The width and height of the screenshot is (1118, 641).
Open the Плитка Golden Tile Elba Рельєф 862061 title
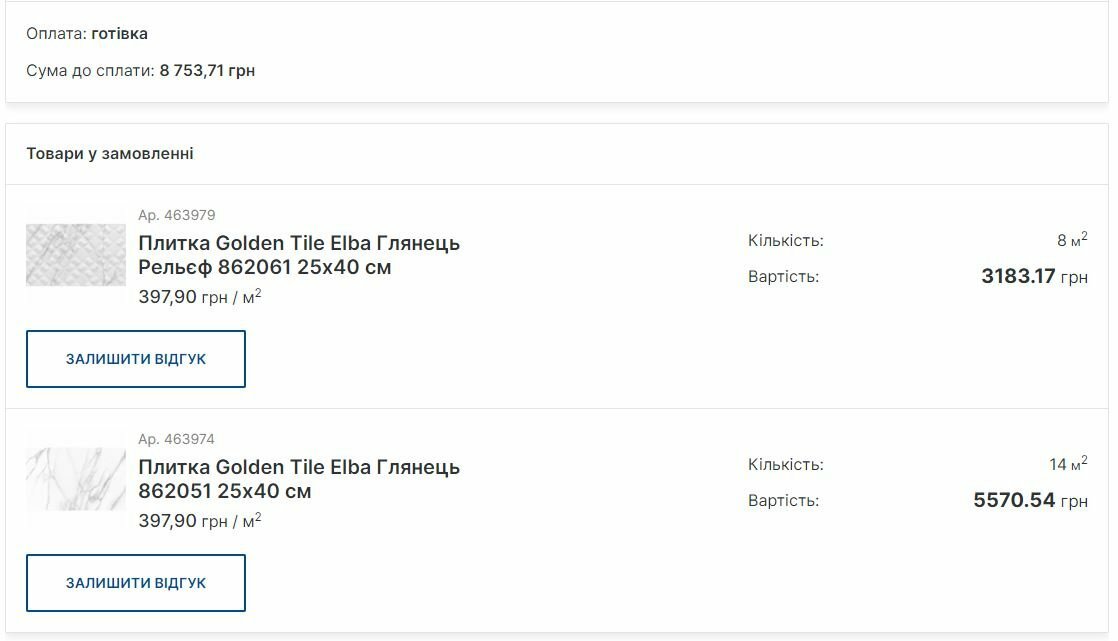tap(299, 255)
